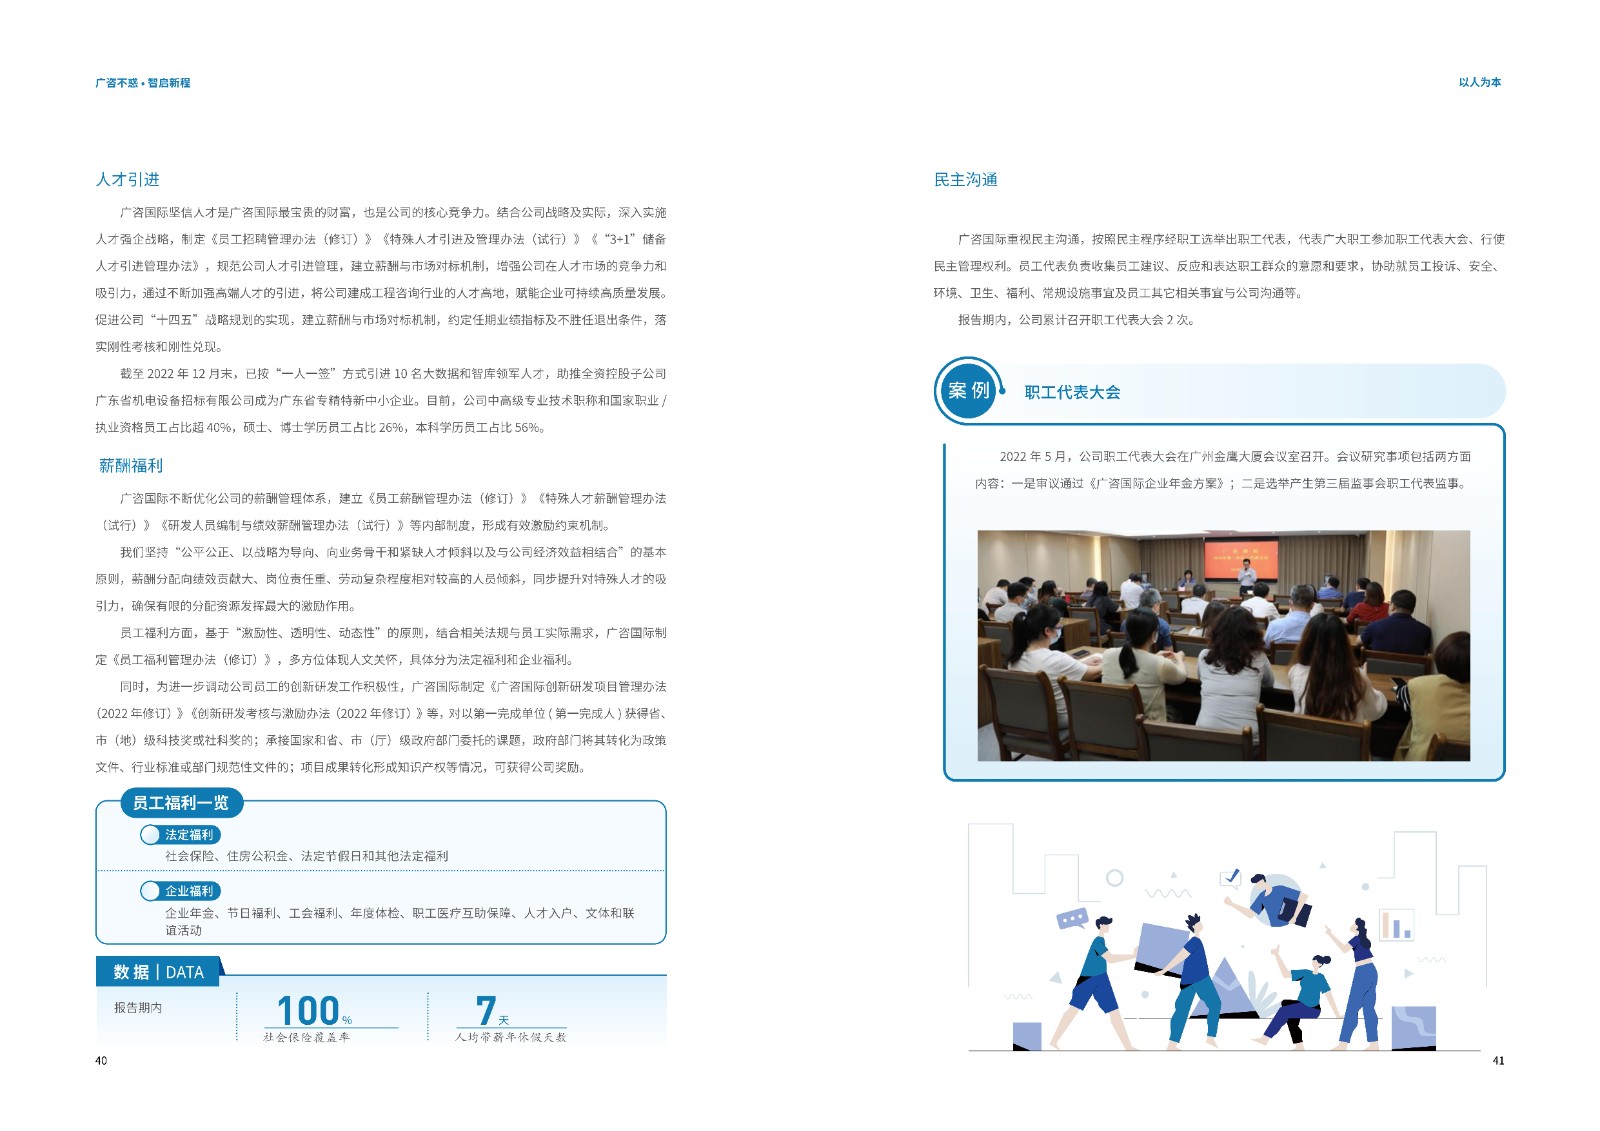Click the conference meeting room photo
The width and height of the screenshot is (1600, 1131).
click(1223, 645)
